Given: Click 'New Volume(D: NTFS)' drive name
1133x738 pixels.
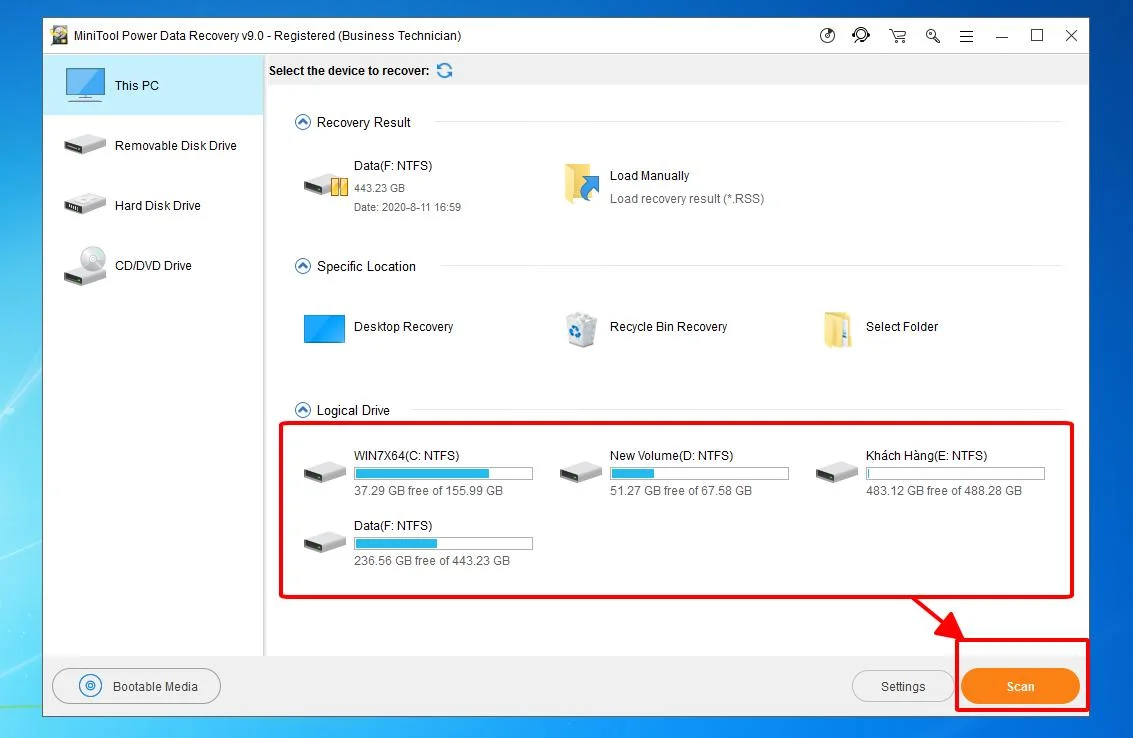Looking at the screenshot, I should coord(671,456).
